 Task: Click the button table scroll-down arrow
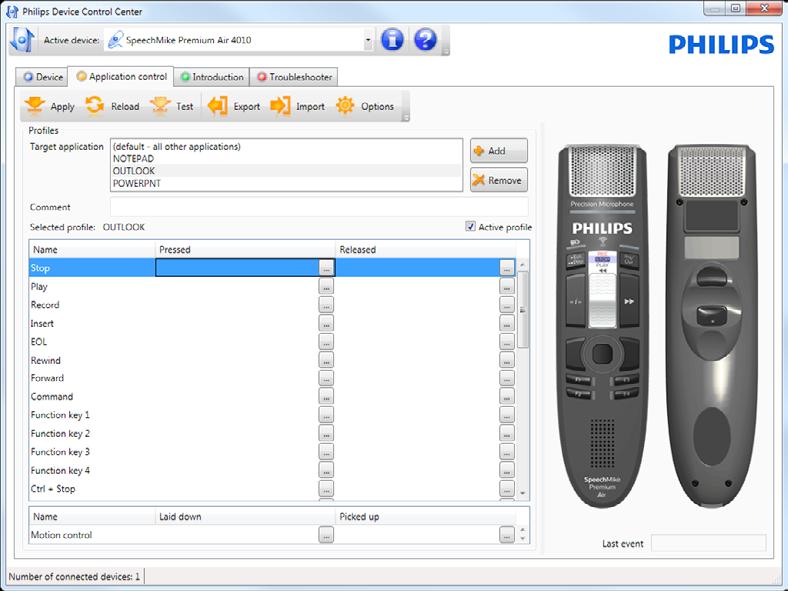tap(523, 493)
